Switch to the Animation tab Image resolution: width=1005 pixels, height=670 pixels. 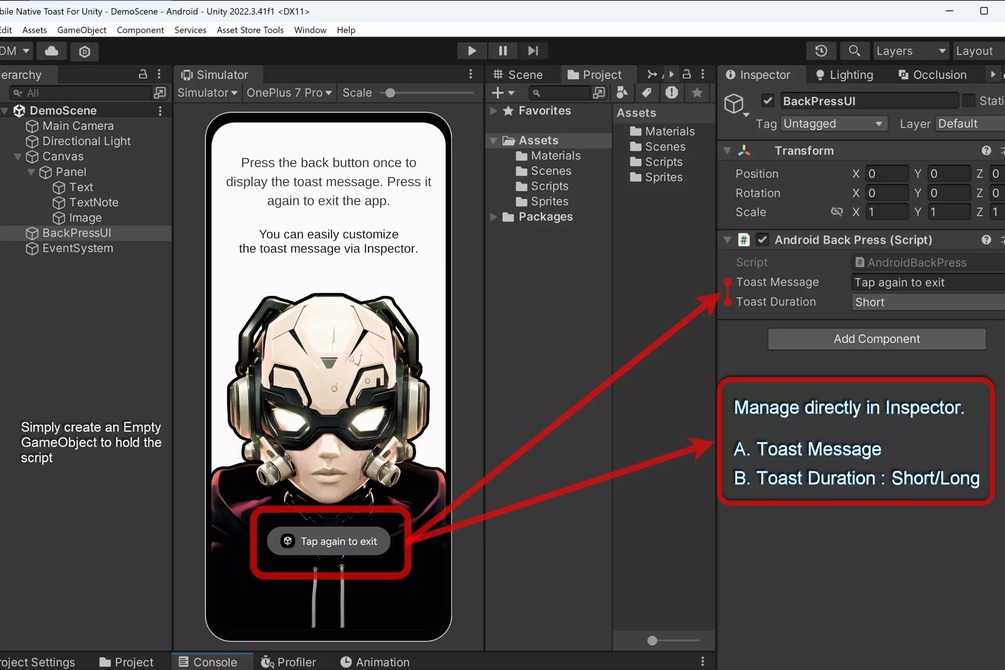click(374, 662)
